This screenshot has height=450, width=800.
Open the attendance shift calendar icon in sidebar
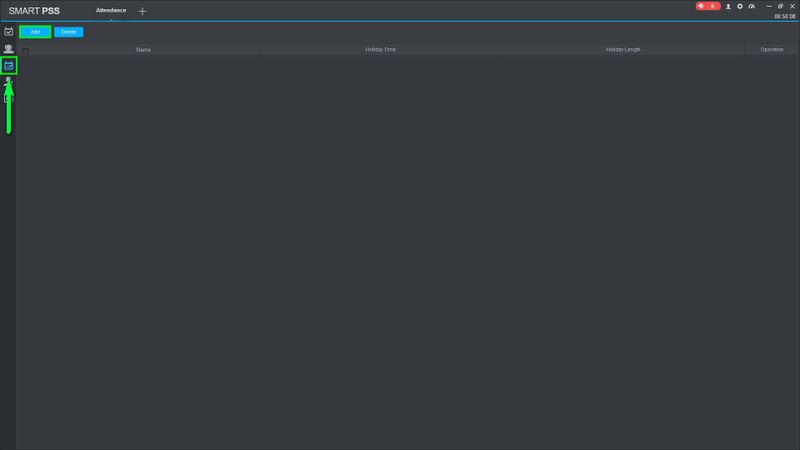click(9, 32)
